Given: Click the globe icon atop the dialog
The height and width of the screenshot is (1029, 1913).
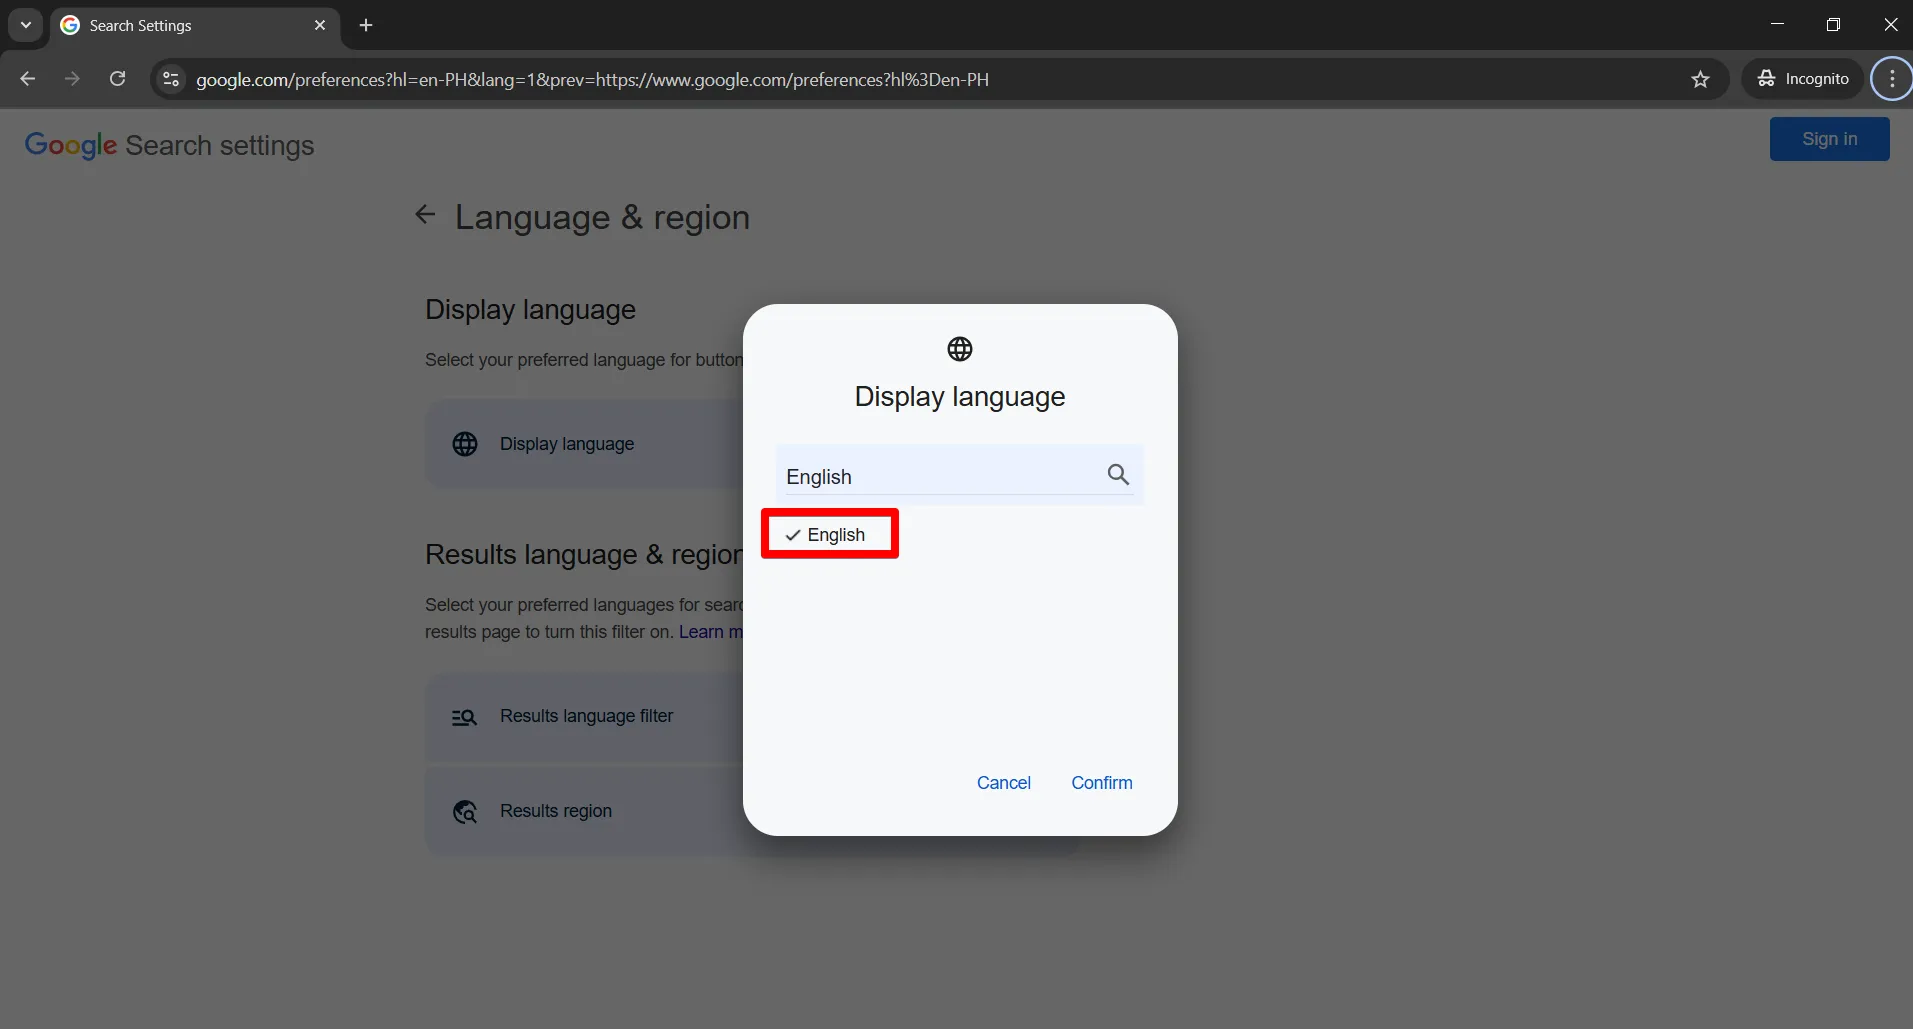Looking at the screenshot, I should pyautogui.click(x=959, y=349).
